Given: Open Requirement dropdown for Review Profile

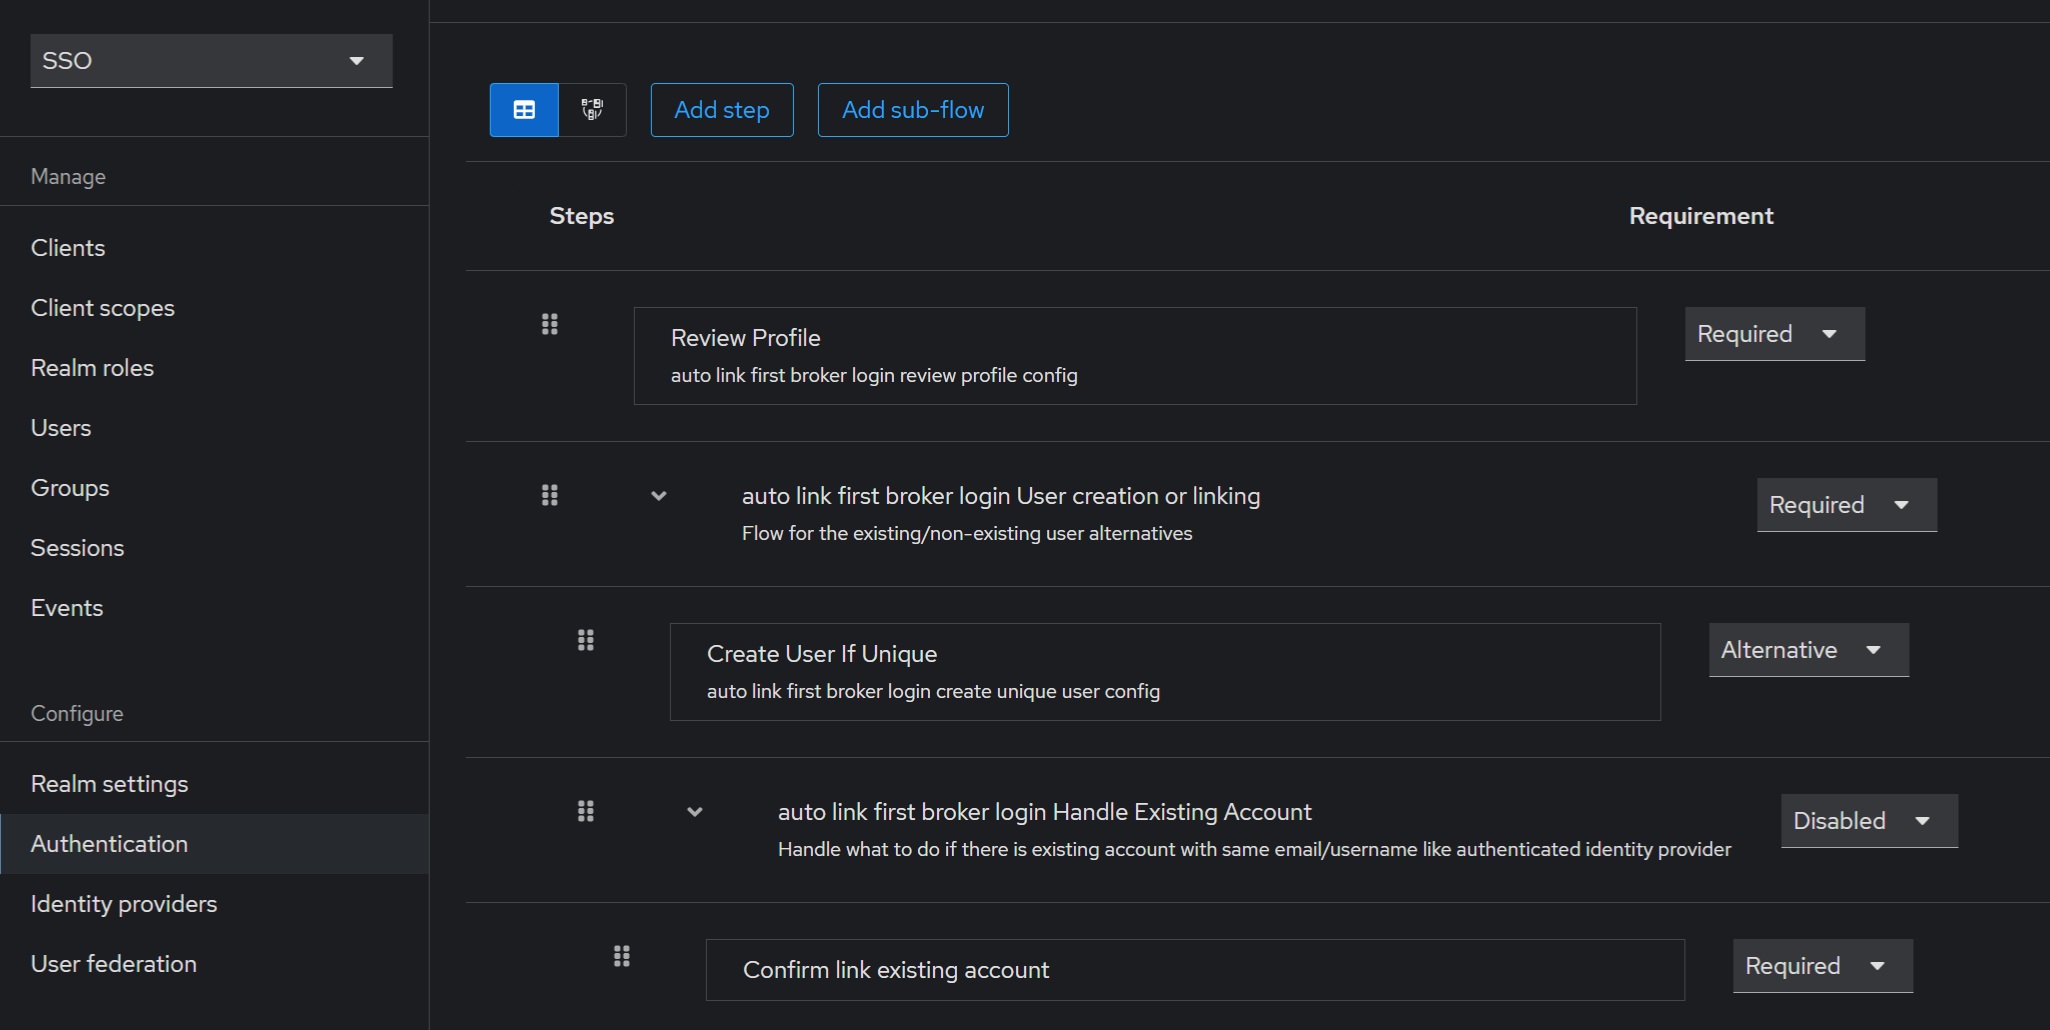Looking at the screenshot, I should (1774, 334).
